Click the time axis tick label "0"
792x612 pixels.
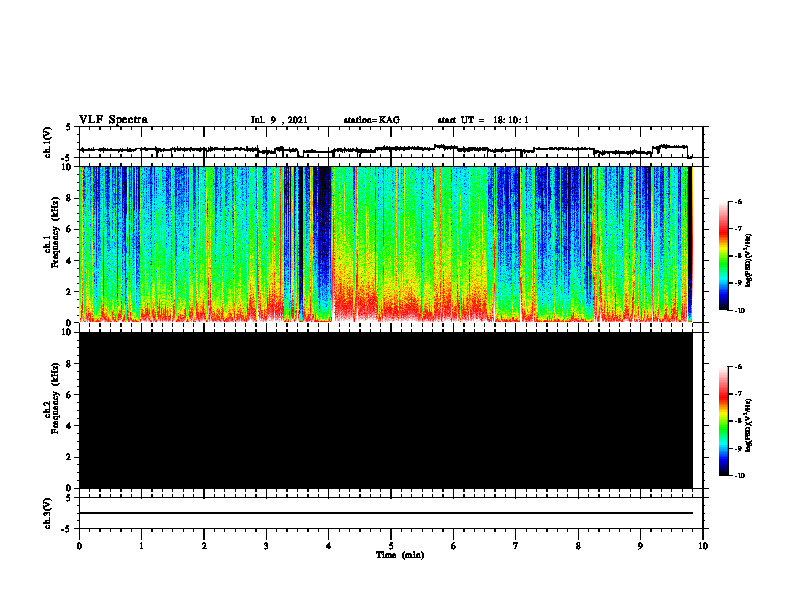(x=79, y=546)
